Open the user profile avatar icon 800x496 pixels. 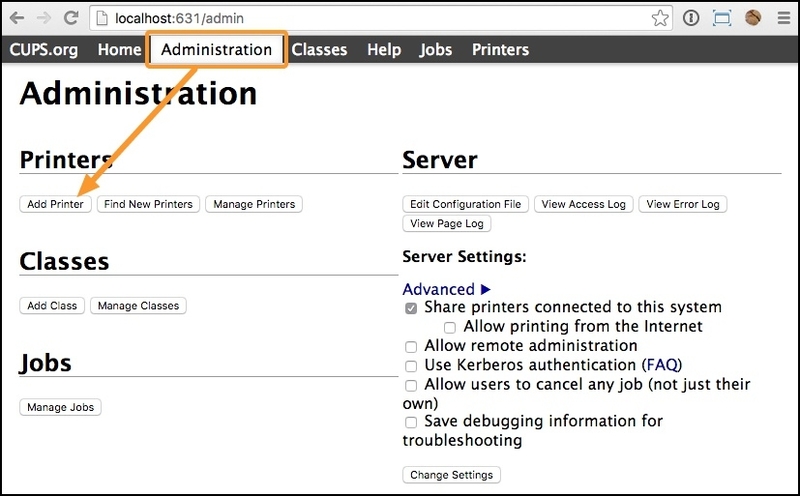pos(754,18)
